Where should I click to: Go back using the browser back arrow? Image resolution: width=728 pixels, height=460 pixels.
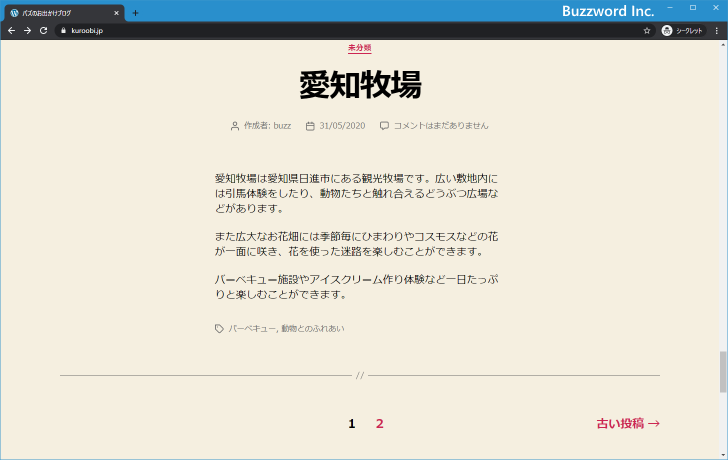tap(12, 31)
